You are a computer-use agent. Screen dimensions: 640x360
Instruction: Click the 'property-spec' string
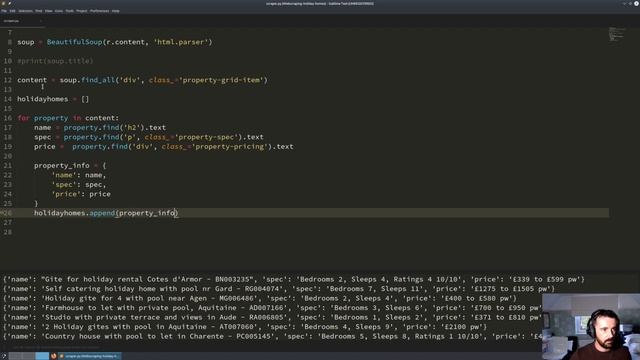pyautogui.click(x=206, y=137)
